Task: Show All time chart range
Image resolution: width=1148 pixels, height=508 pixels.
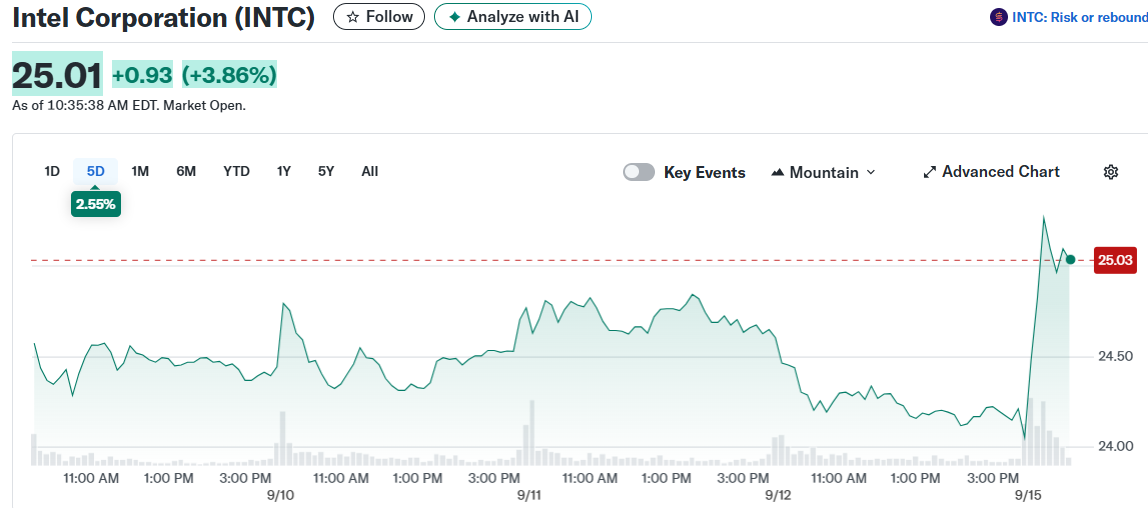Action: click(370, 172)
